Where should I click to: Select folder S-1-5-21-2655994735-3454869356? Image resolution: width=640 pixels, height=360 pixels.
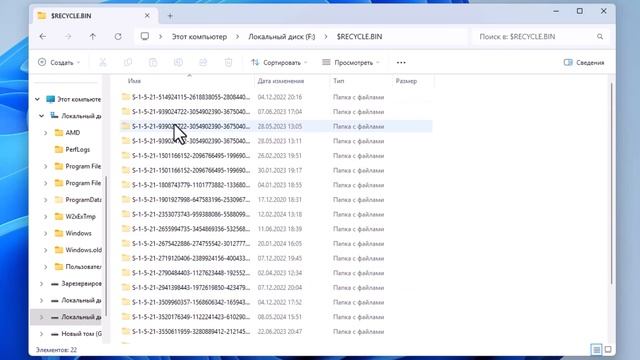[x=191, y=229]
